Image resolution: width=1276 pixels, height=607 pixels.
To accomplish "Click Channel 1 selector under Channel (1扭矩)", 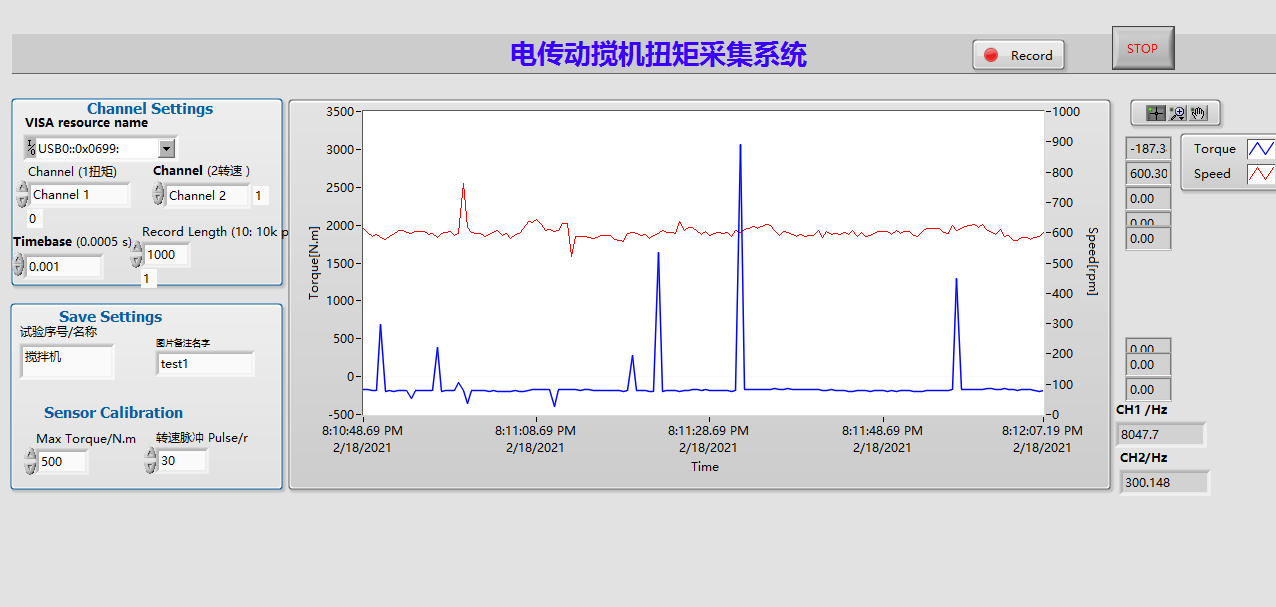I will 80,194.
